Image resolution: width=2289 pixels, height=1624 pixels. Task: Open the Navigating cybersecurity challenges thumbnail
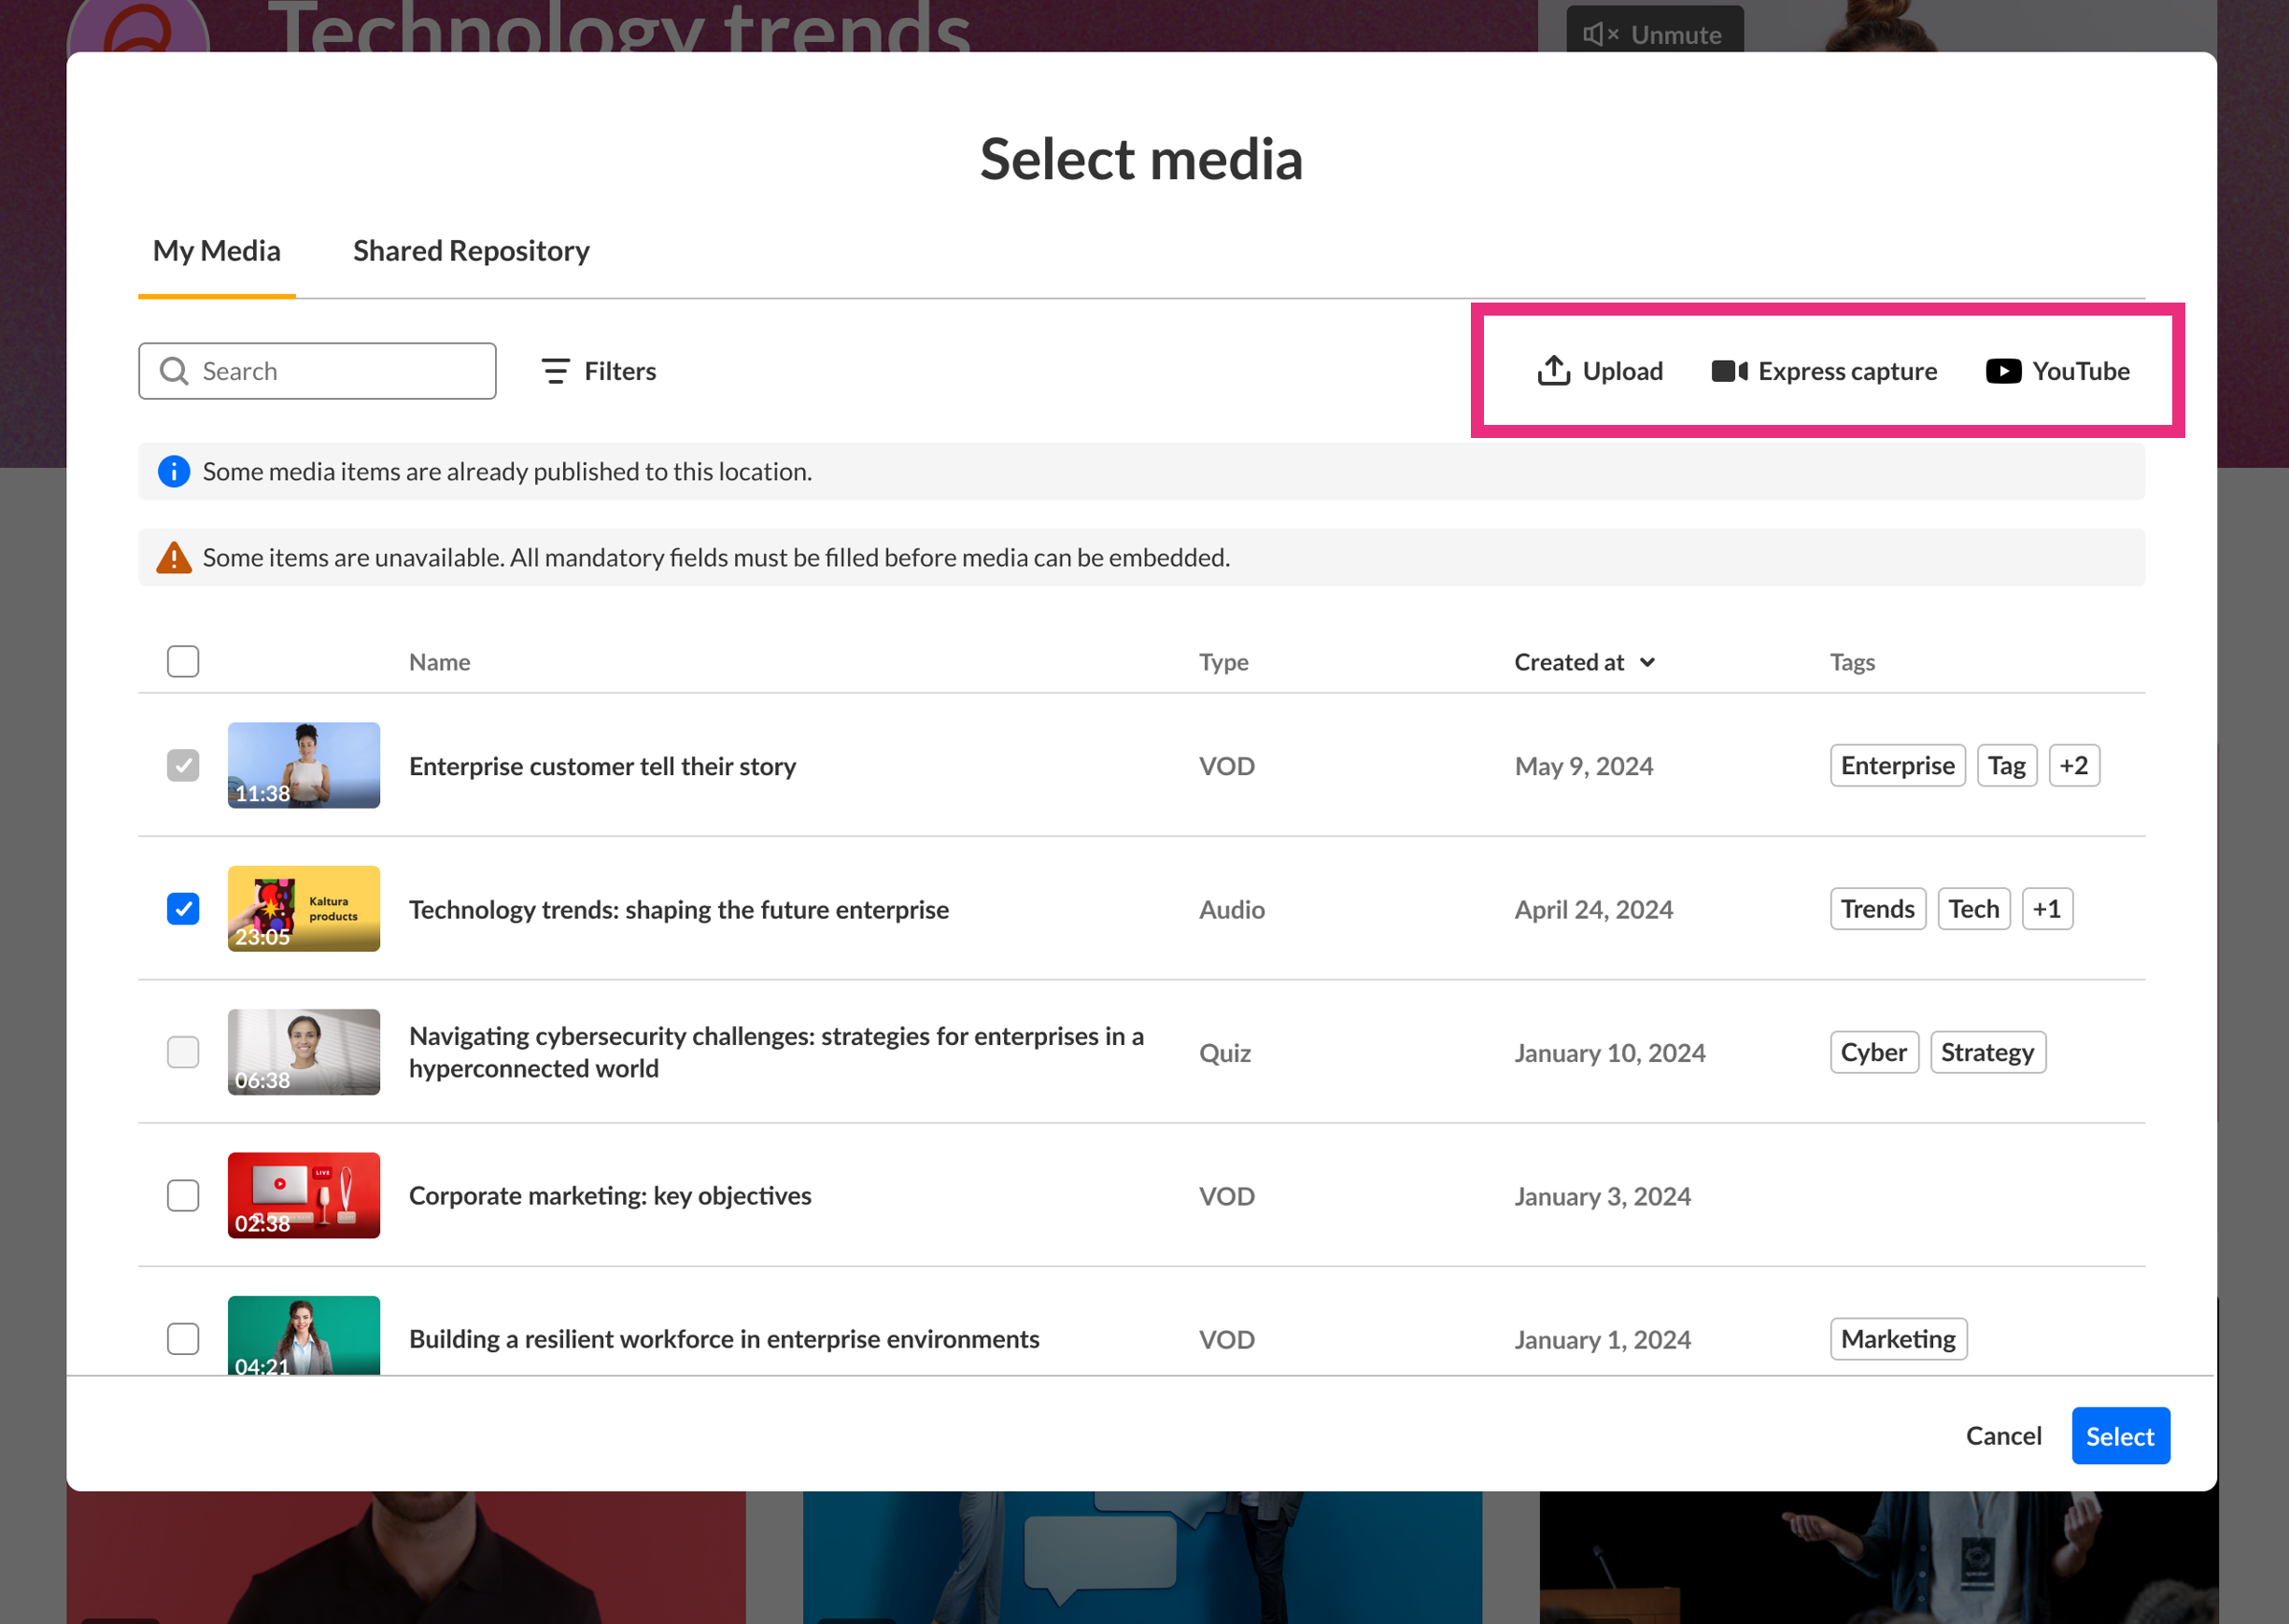tap(303, 1052)
